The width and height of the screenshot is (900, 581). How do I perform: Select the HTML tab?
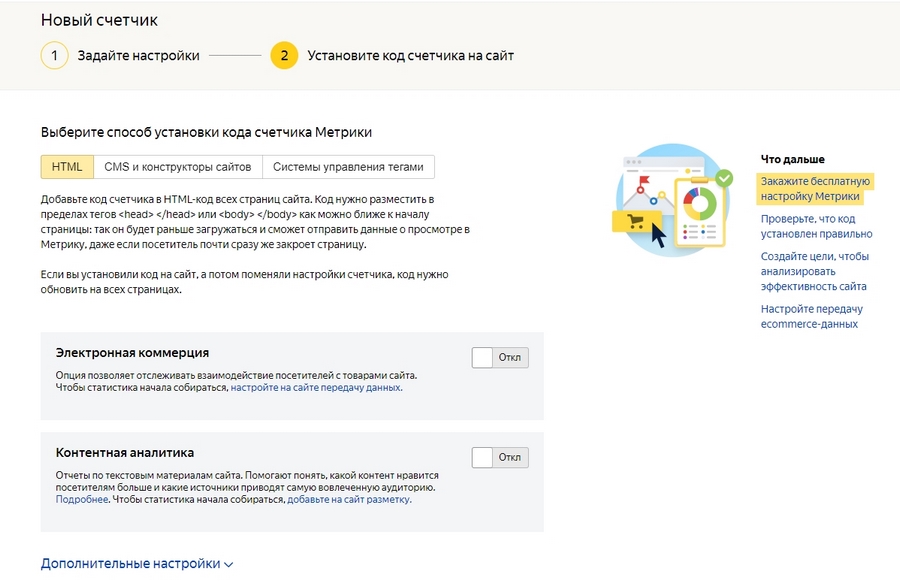[67, 167]
